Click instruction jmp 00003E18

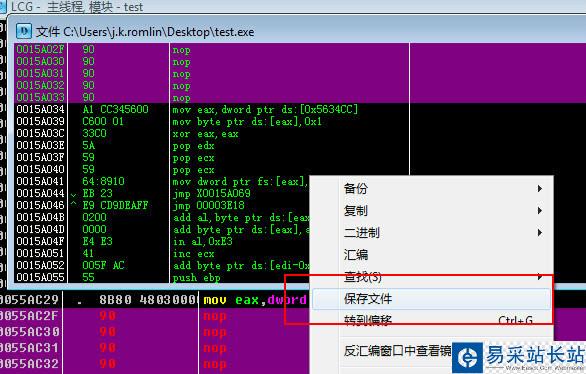click(209, 205)
